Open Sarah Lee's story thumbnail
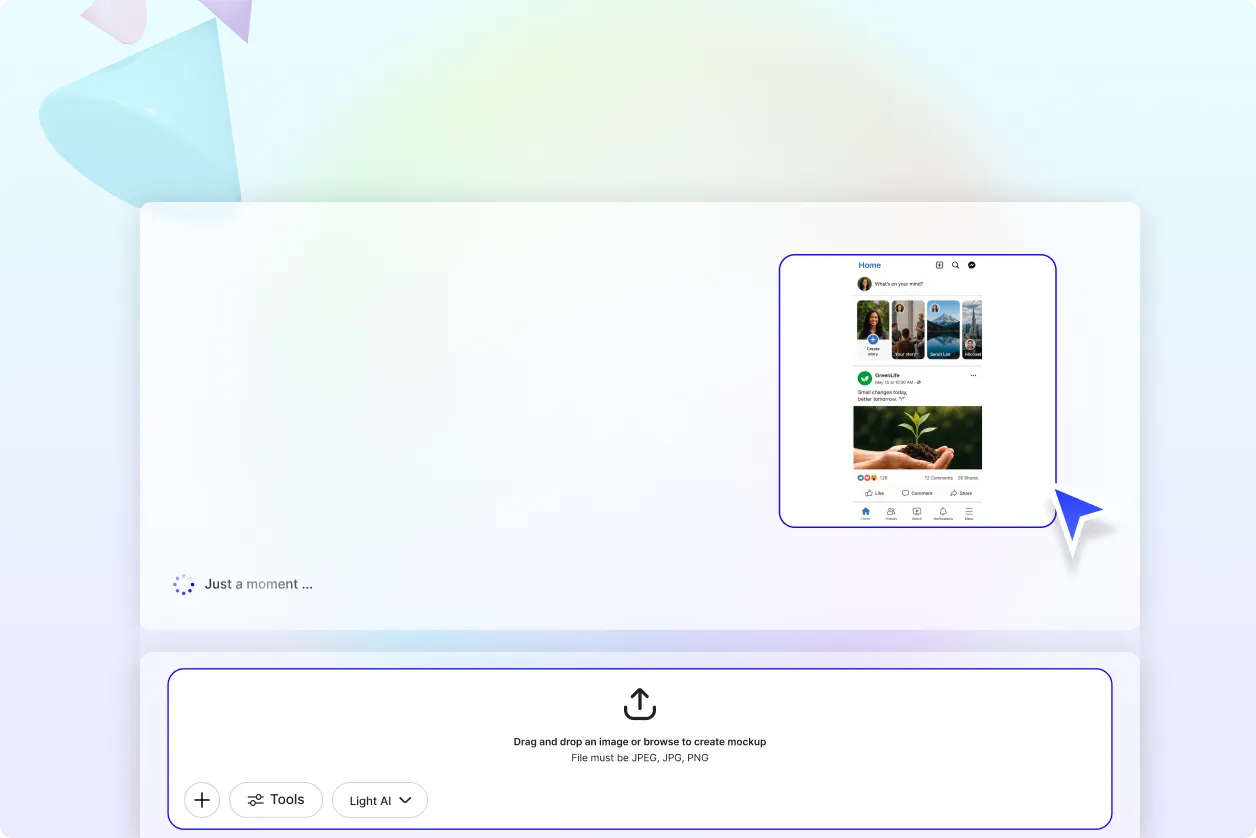The height and width of the screenshot is (838, 1256). click(x=943, y=330)
